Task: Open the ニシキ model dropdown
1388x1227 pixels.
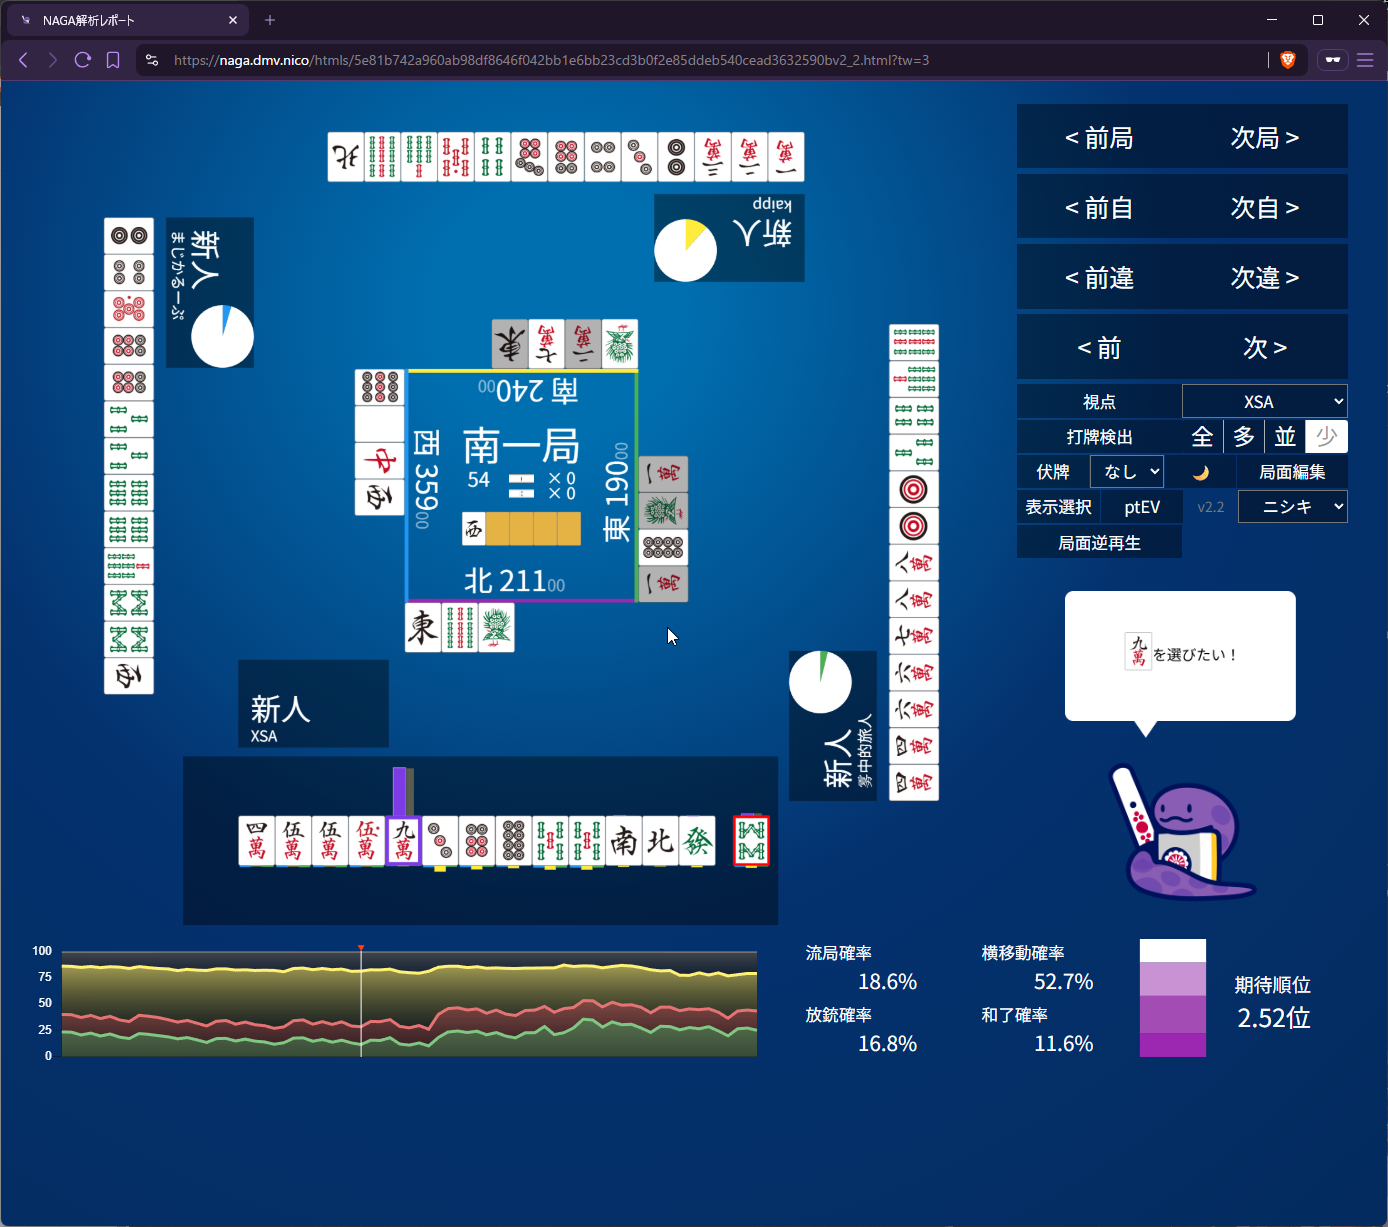Action: [x=1292, y=507]
